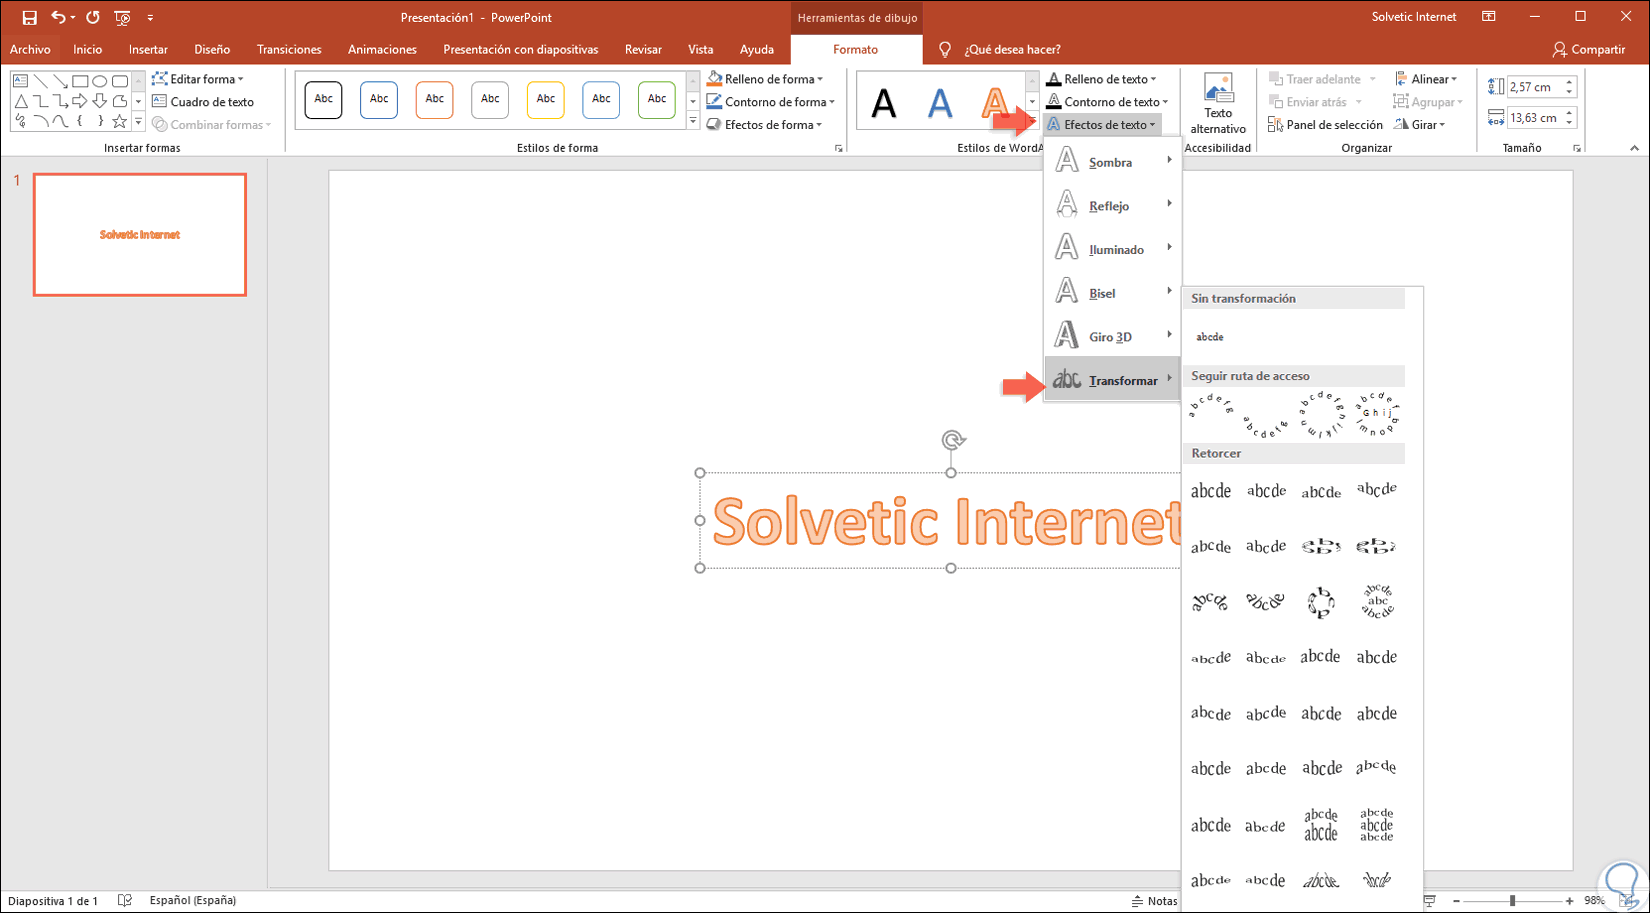Viewport: 1650px width, 913px height.
Task: Collapse the ribbon with the arrow button
Action: (1634, 148)
